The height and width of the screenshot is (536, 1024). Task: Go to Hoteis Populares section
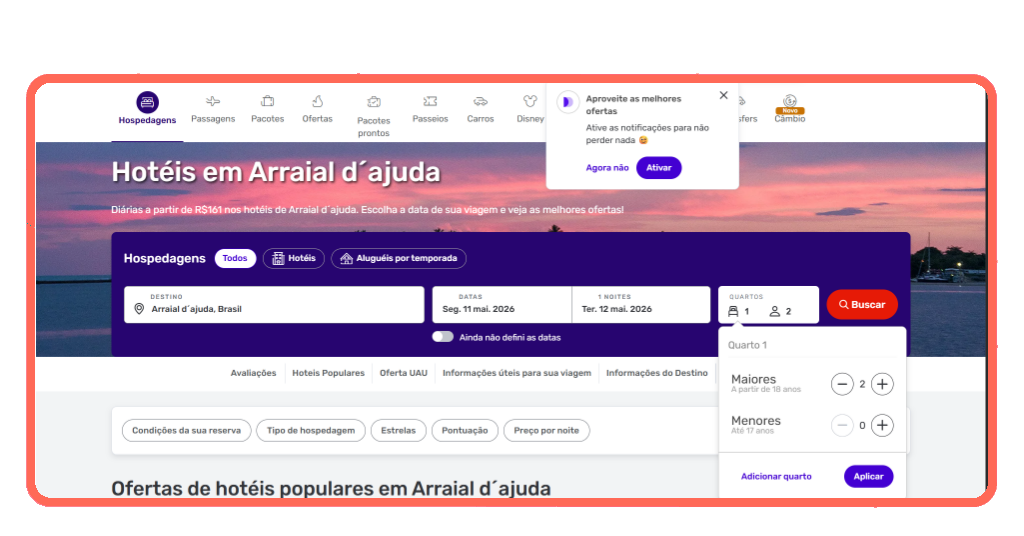click(x=328, y=373)
